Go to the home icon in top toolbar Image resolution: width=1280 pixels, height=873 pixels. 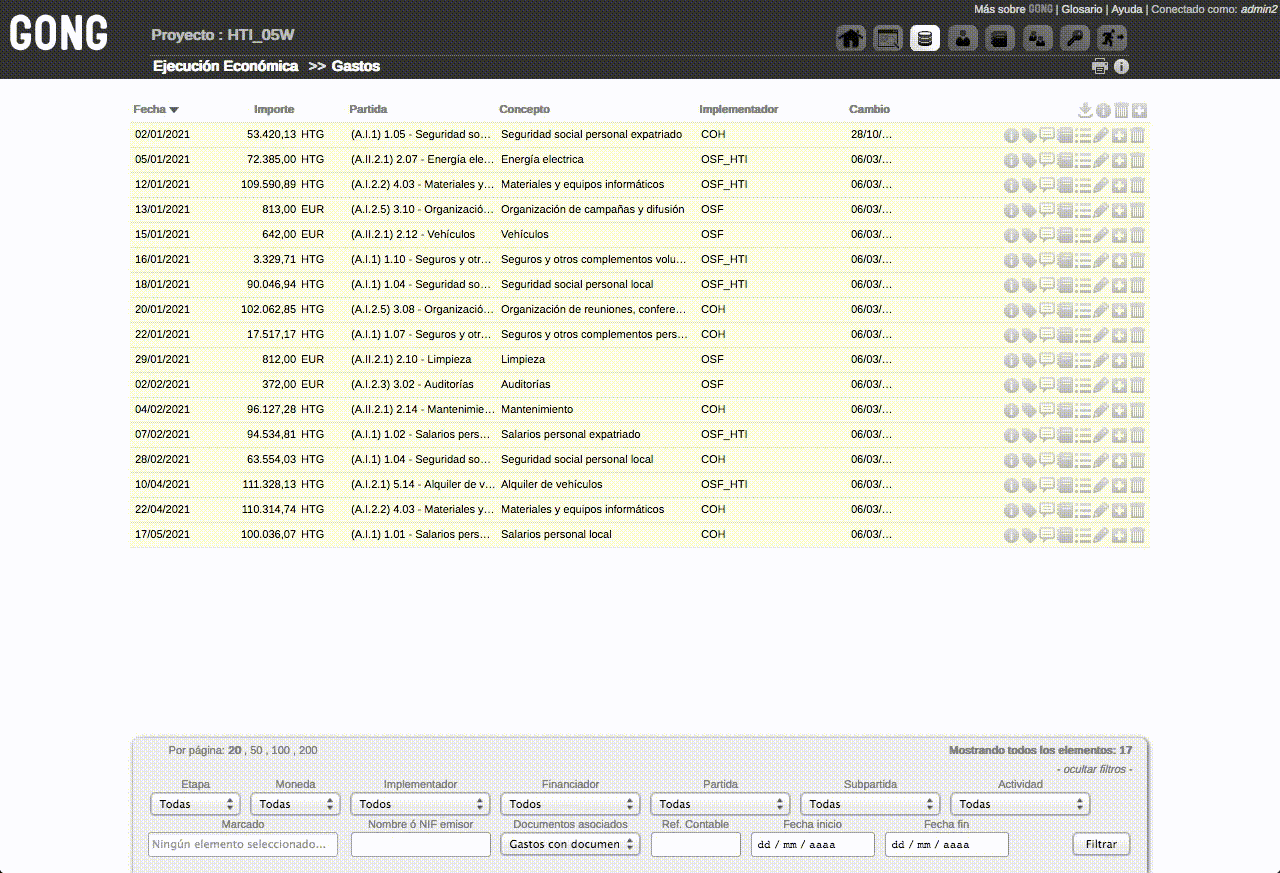[850, 39]
